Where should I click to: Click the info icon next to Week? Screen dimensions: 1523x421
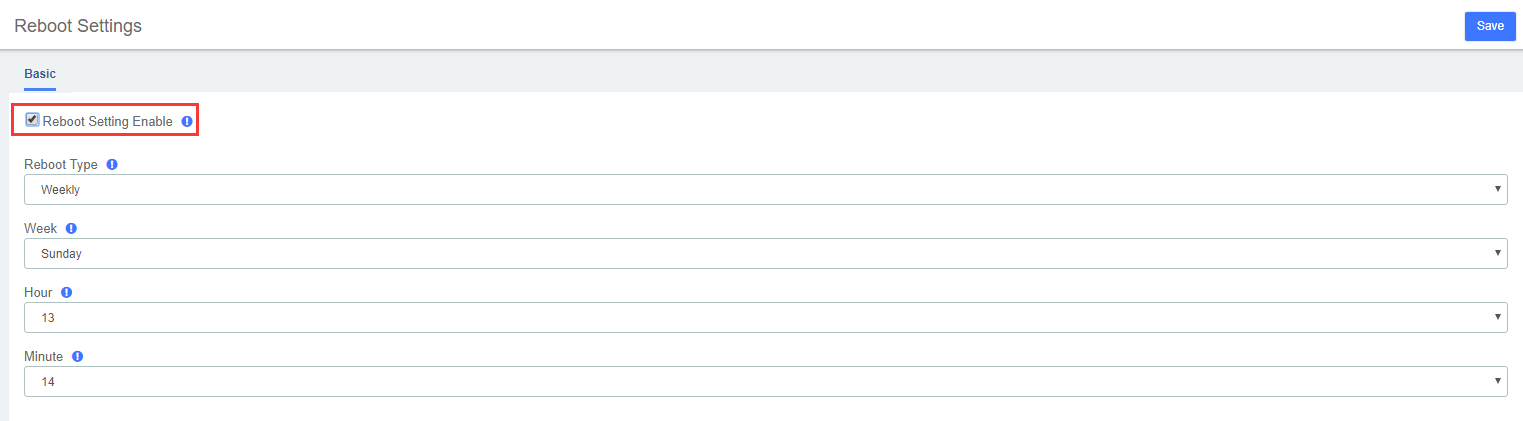point(71,228)
